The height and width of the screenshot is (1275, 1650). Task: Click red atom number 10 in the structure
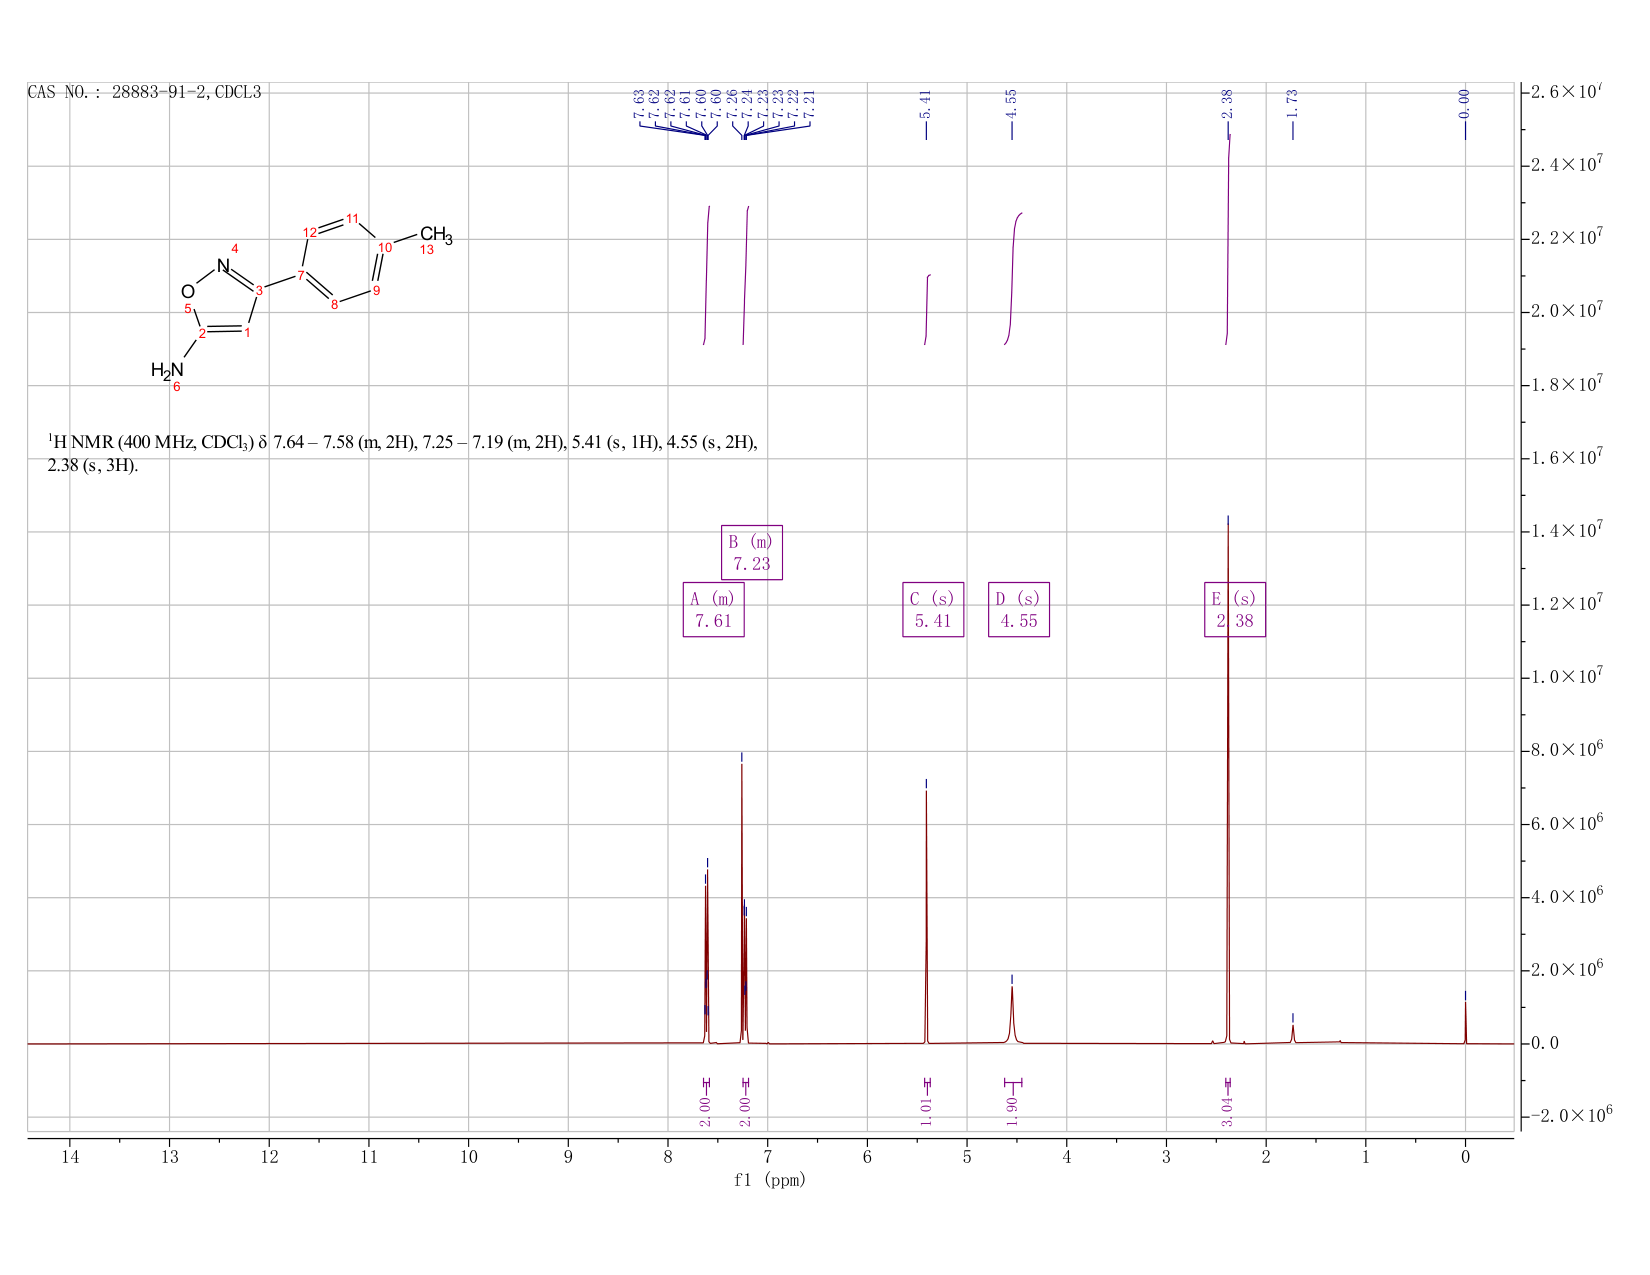385,247
